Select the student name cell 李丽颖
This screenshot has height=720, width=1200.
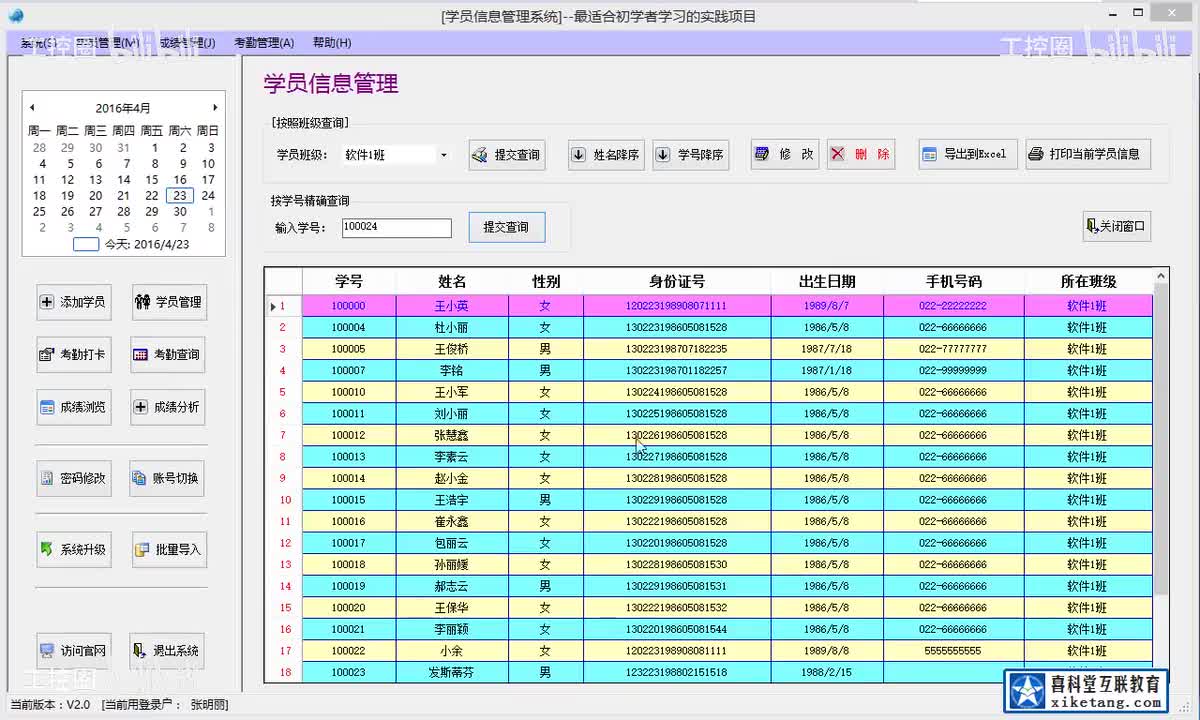(452, 629)
